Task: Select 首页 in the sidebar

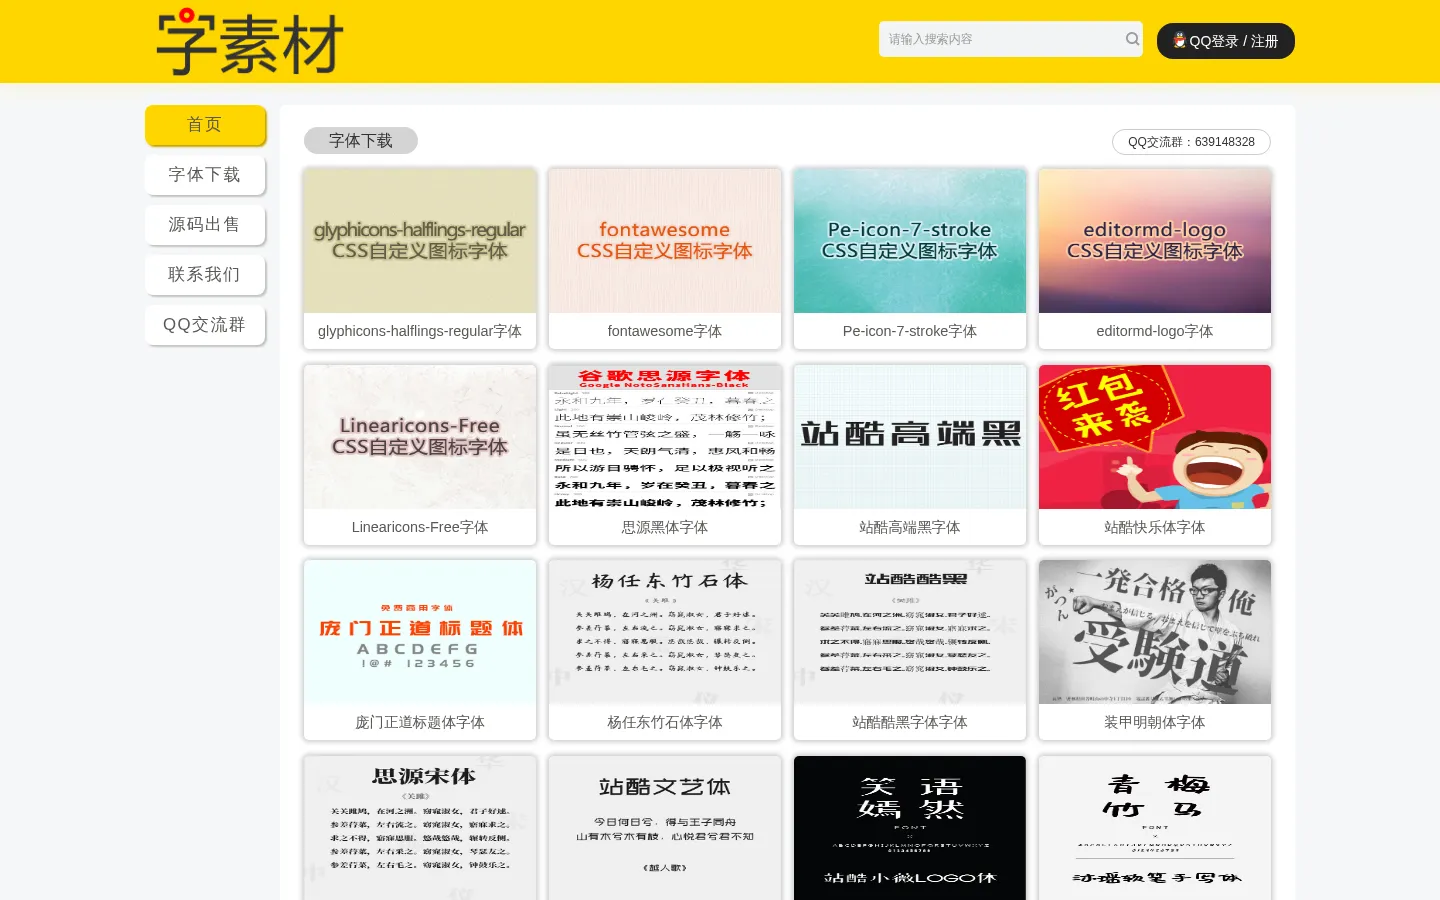Action: click(205, 125)
